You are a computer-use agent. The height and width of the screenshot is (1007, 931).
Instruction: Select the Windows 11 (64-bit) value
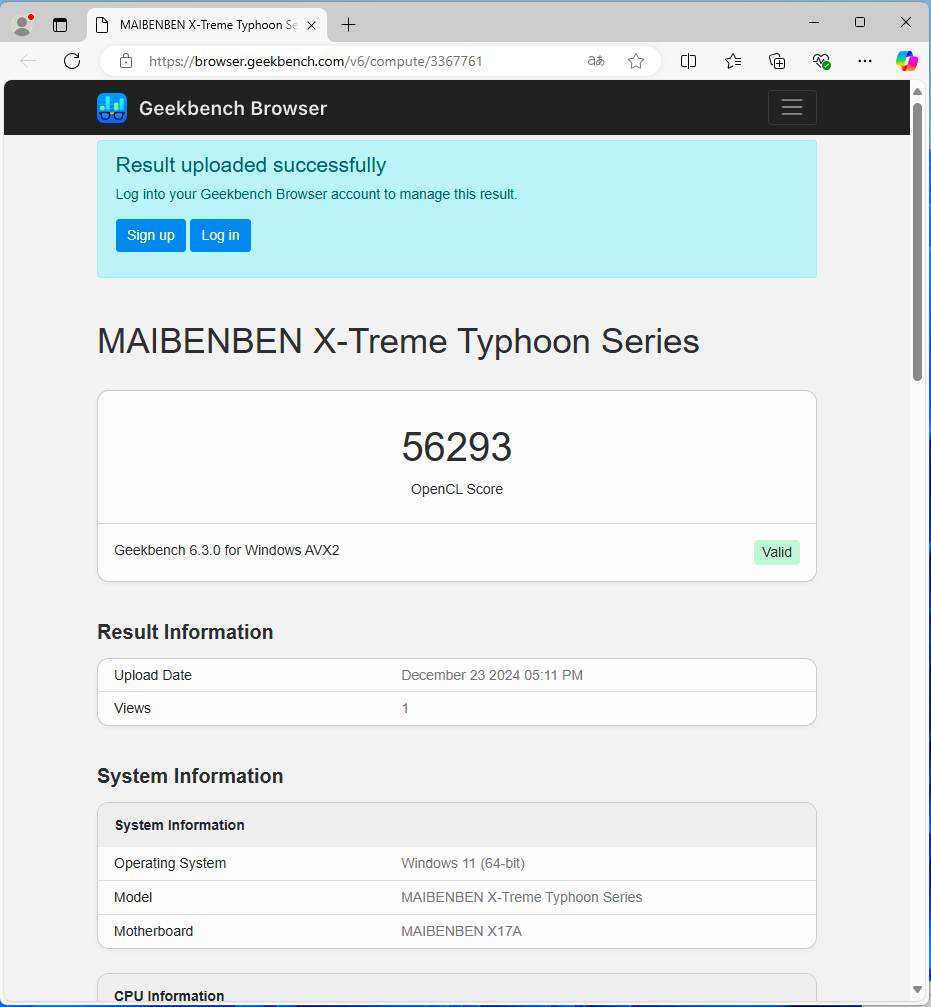click(463, 863)
